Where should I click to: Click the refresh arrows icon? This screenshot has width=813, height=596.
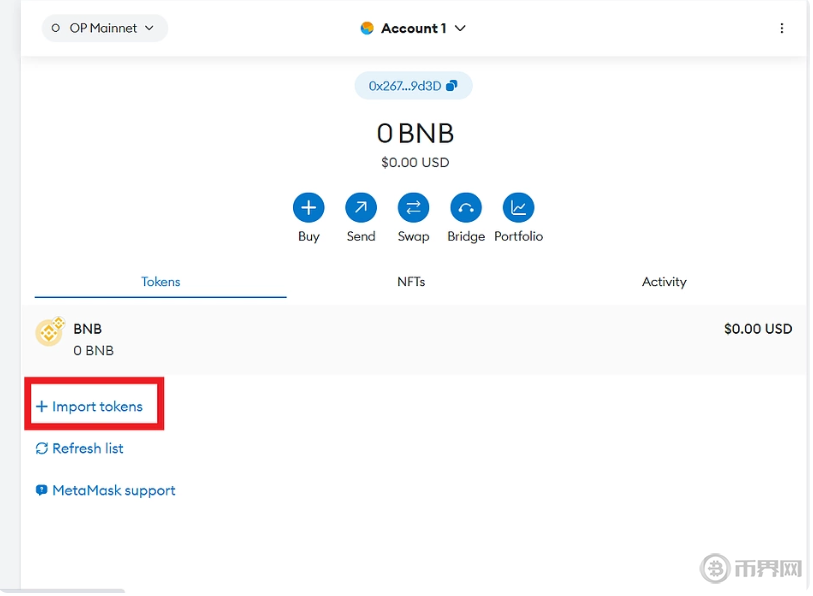(x=42, y=449)
